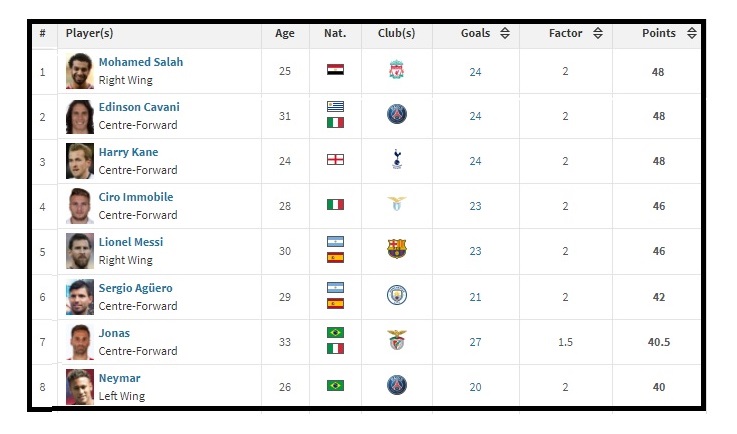Sort table using Factor arrows

[x=598, y=33]
